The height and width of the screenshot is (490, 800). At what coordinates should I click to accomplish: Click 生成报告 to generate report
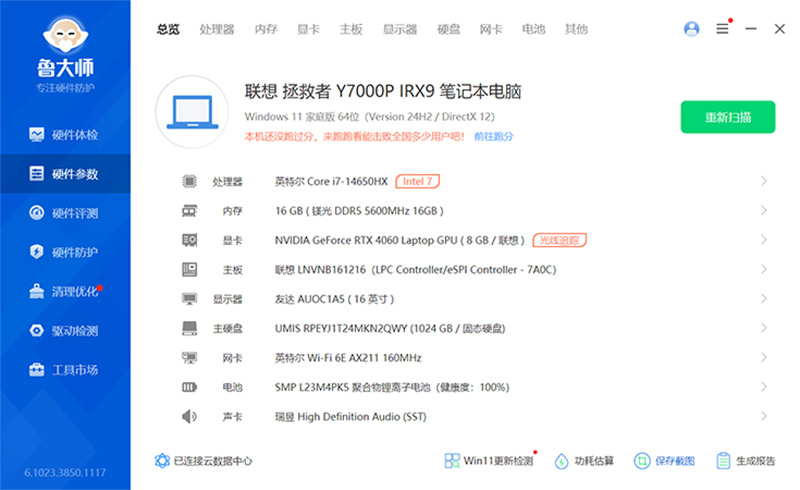745,461
